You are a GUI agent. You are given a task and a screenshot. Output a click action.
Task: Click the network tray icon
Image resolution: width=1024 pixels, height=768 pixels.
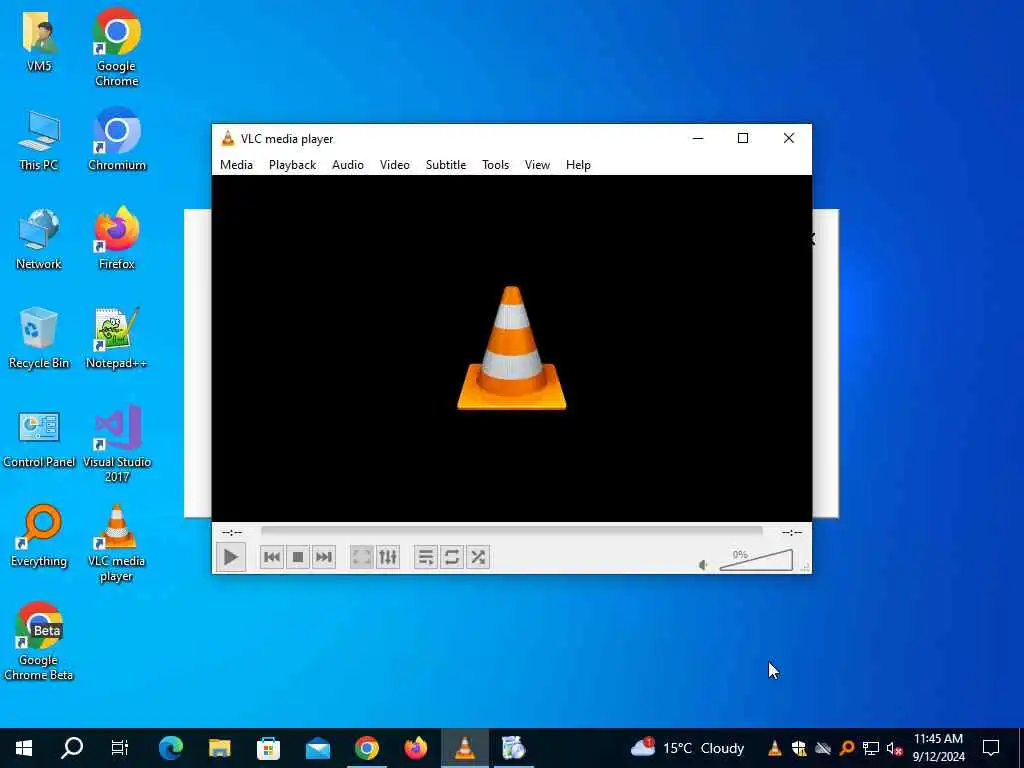871,748
